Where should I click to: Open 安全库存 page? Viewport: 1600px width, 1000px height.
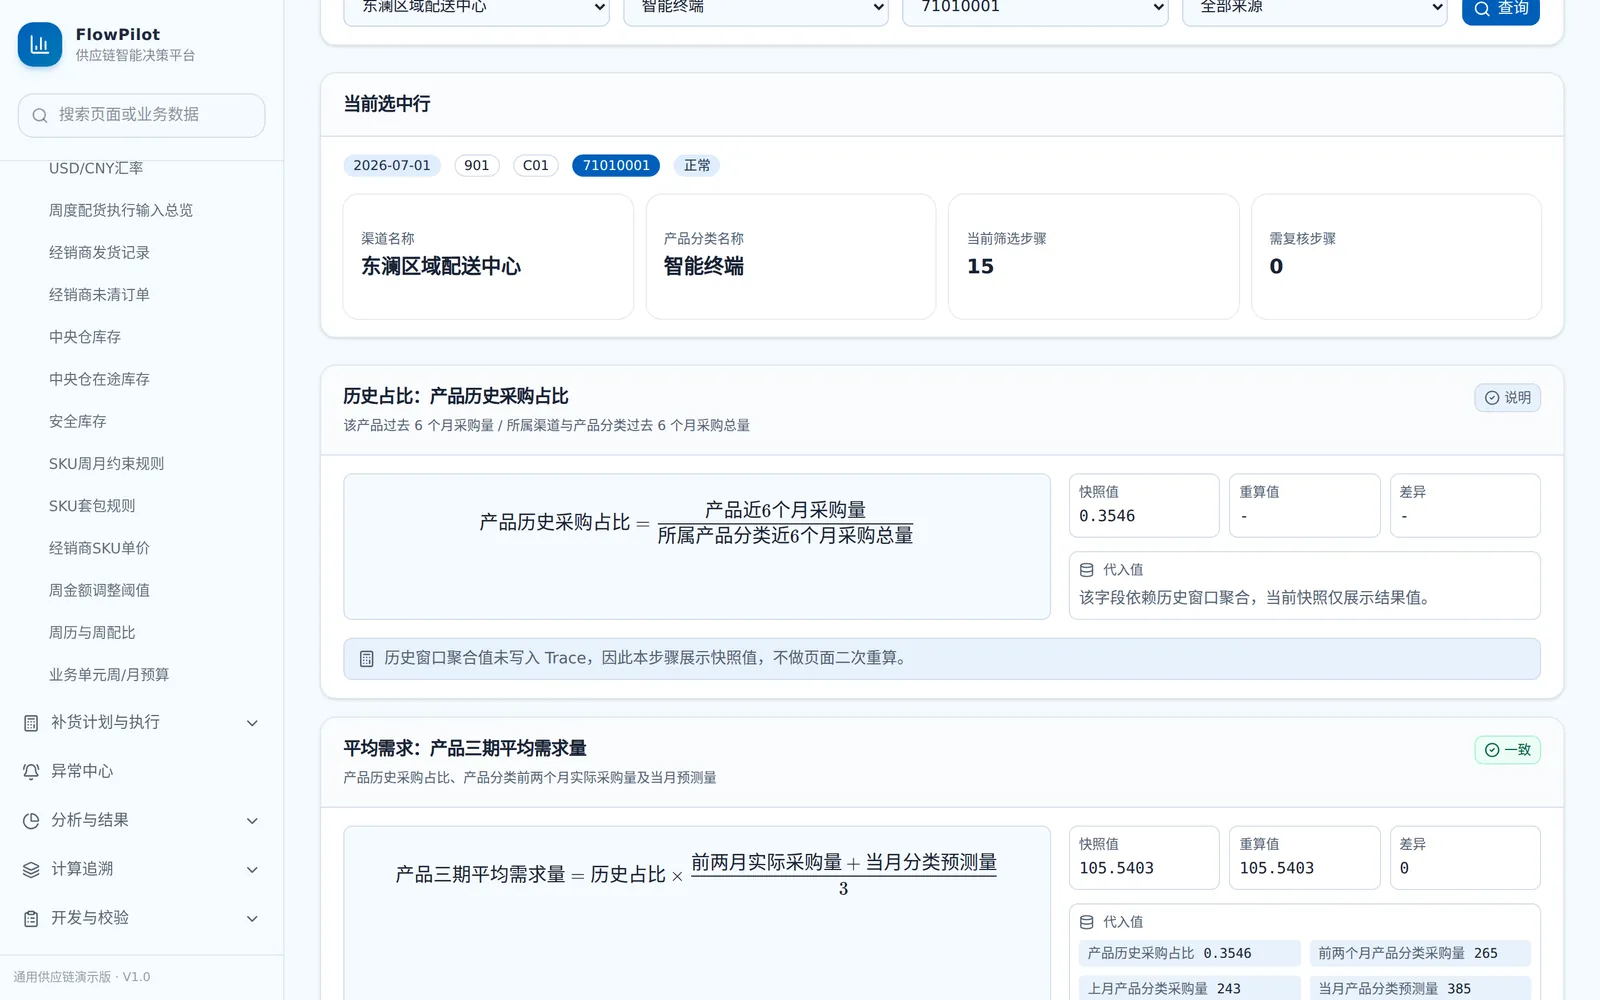(x=78, y=421)
